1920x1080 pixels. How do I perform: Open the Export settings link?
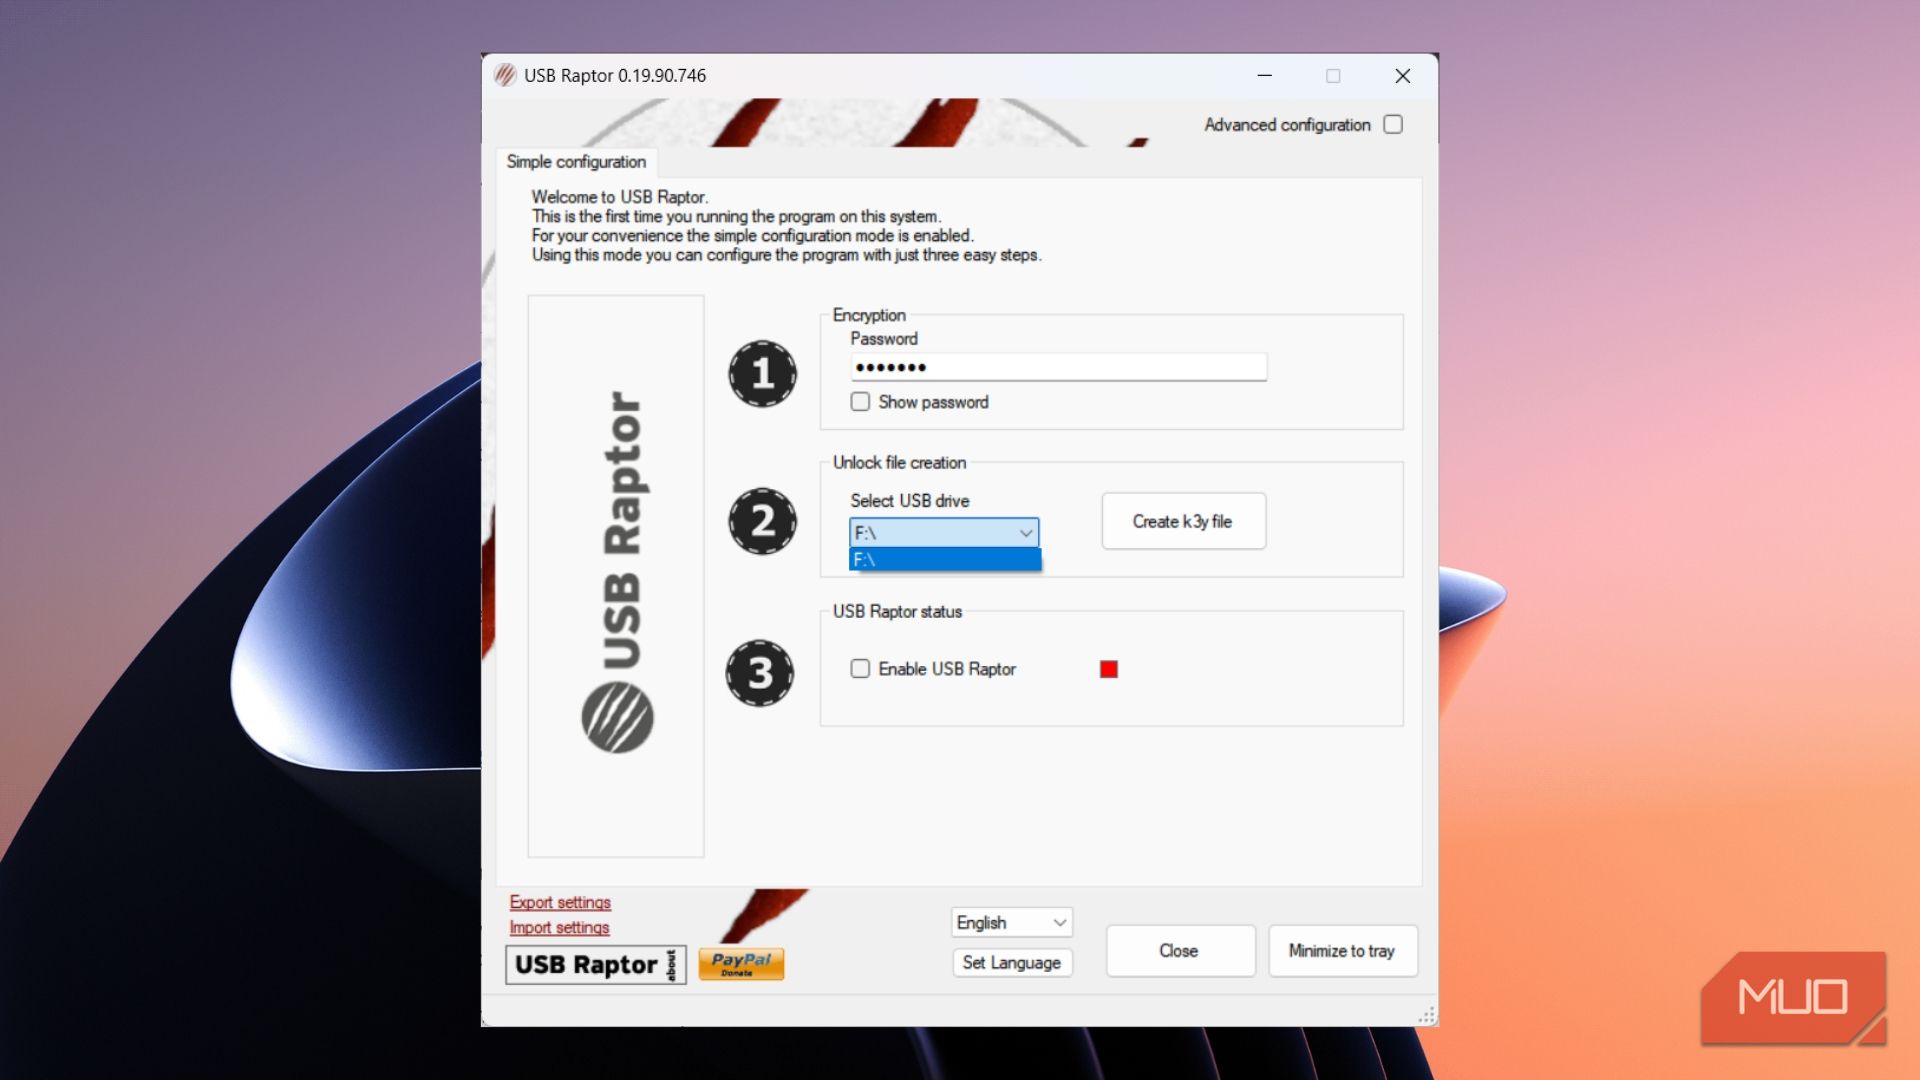coord(560,902)
